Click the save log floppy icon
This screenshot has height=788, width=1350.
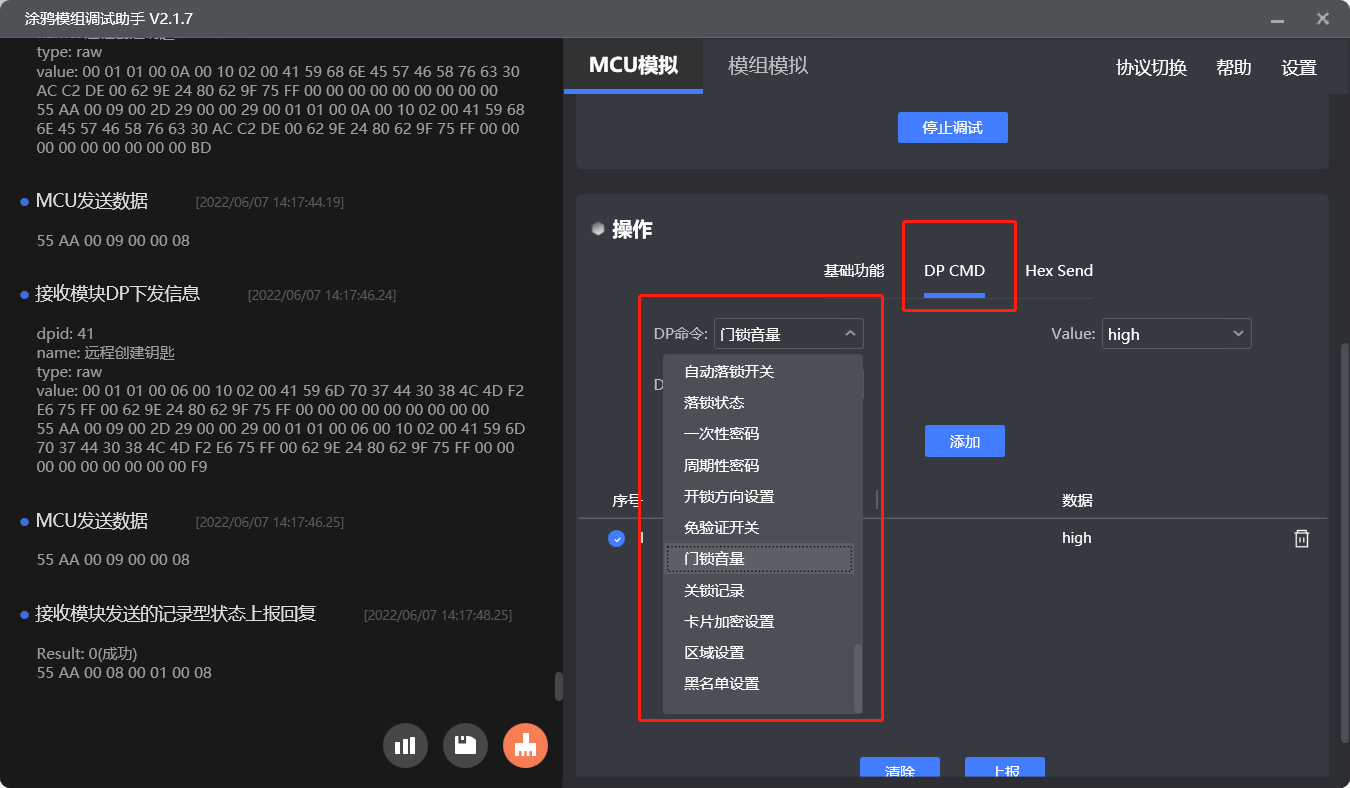point(465,745)
